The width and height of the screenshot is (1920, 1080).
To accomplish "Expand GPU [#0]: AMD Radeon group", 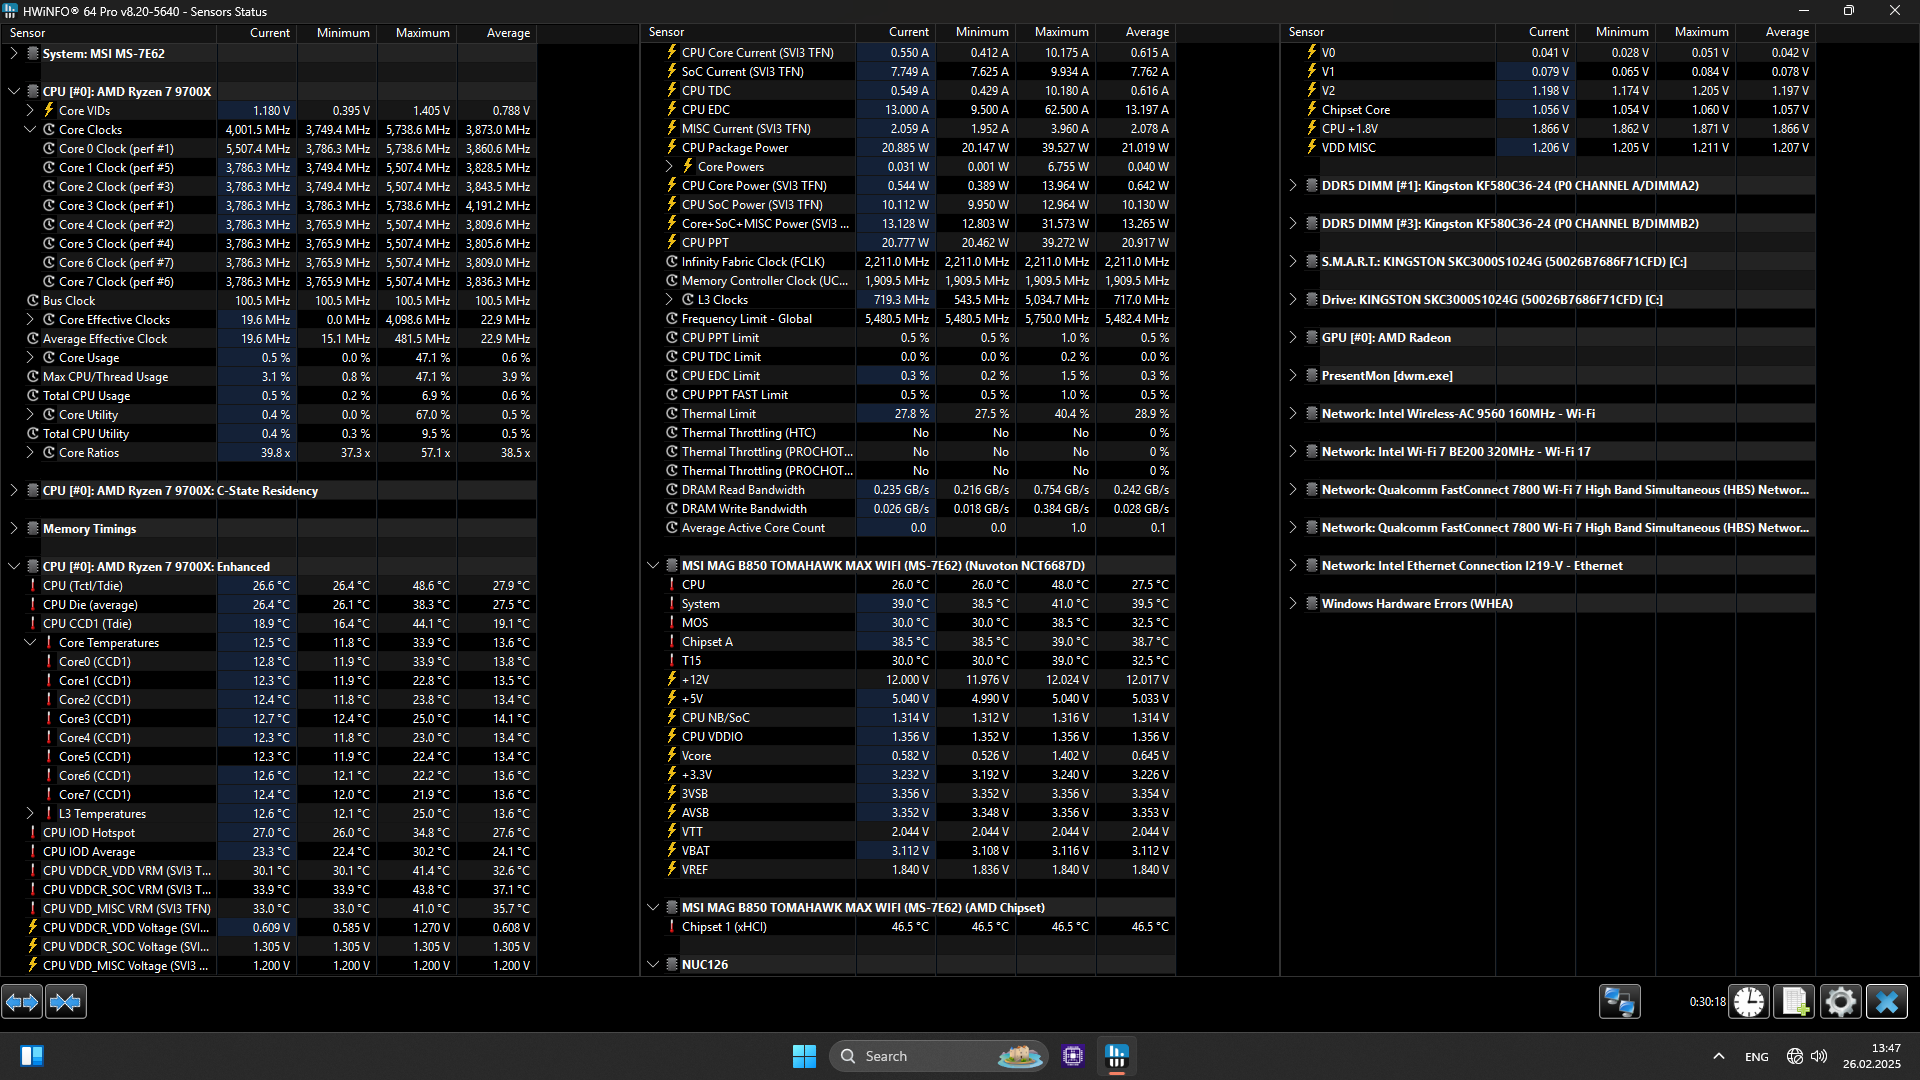I will click(1292, 338).
